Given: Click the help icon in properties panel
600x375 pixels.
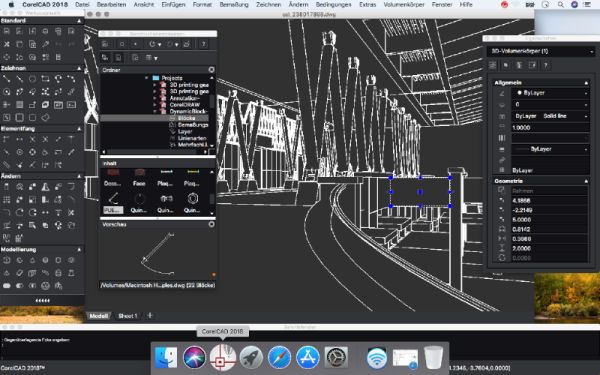Looking at the screenshot, I should [x=546, y=65].
